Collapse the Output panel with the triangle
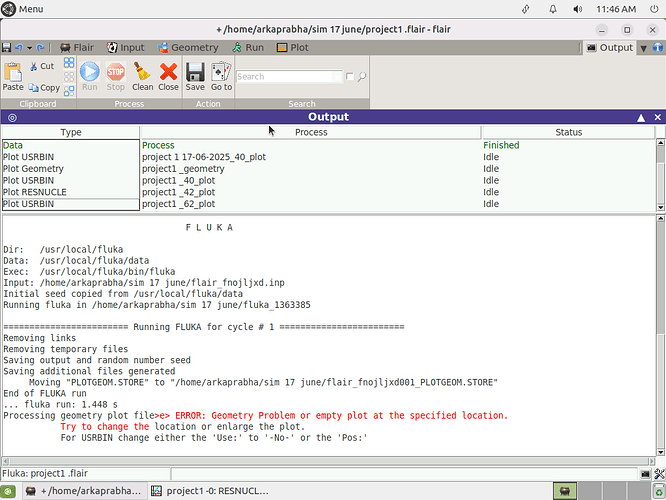This screenshot has height=500, width=666. (641, 117)
